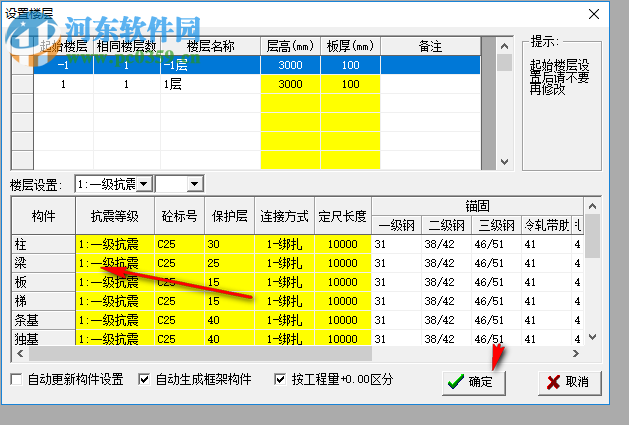The image size is (629, 425).
Task: Click the 一级钢 anchorage column header
Action: (x=396, y=225)
